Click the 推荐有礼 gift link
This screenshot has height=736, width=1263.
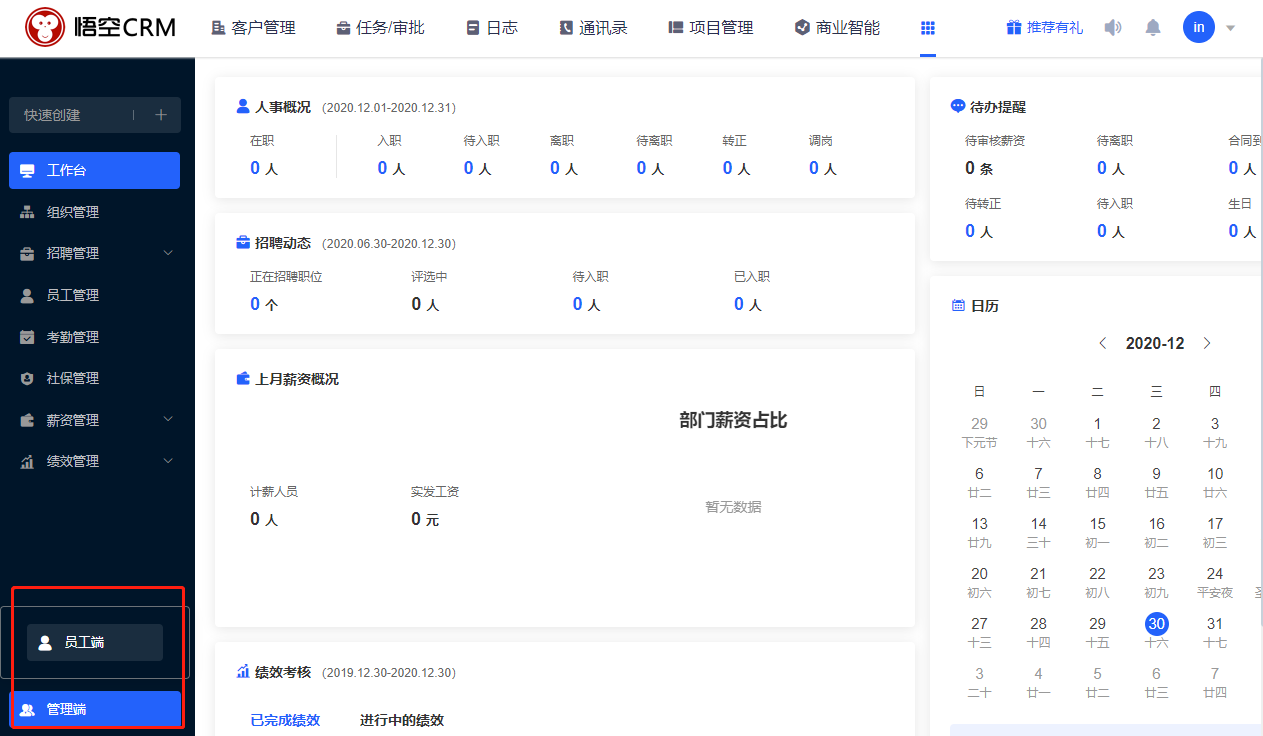(1044, 28)
